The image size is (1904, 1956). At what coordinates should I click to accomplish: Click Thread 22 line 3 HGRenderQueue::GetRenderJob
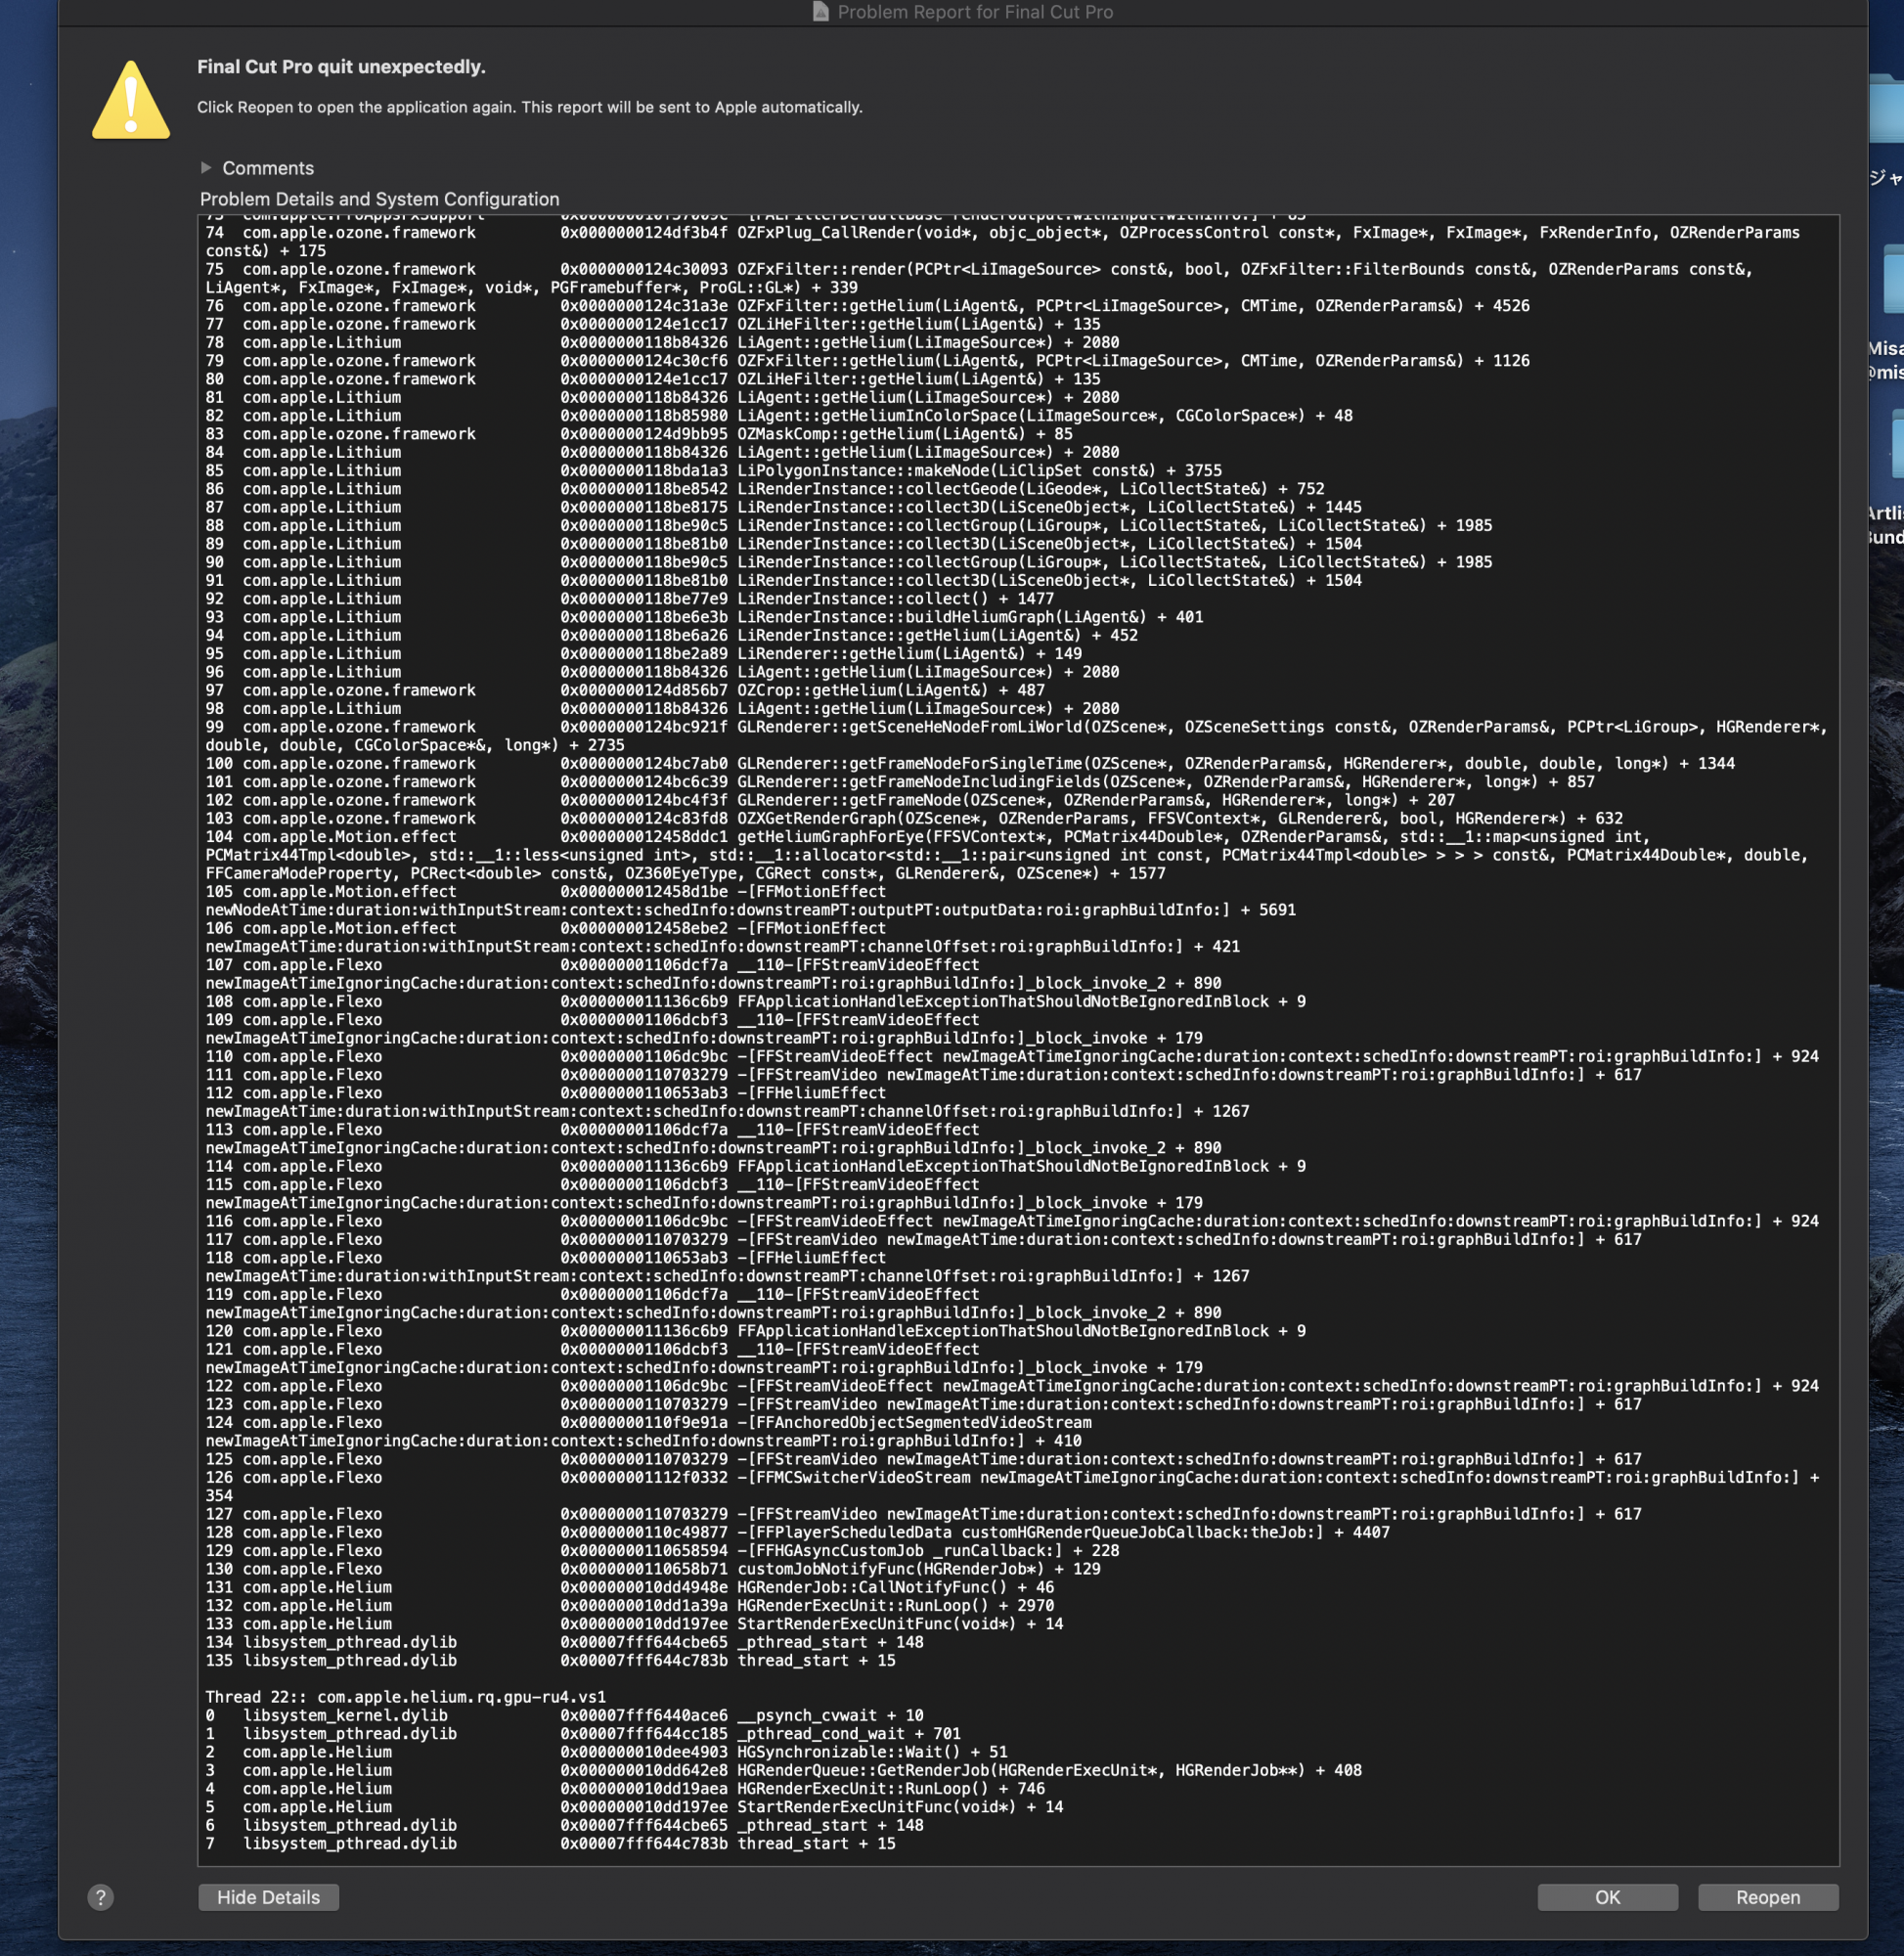[783, 1770]
